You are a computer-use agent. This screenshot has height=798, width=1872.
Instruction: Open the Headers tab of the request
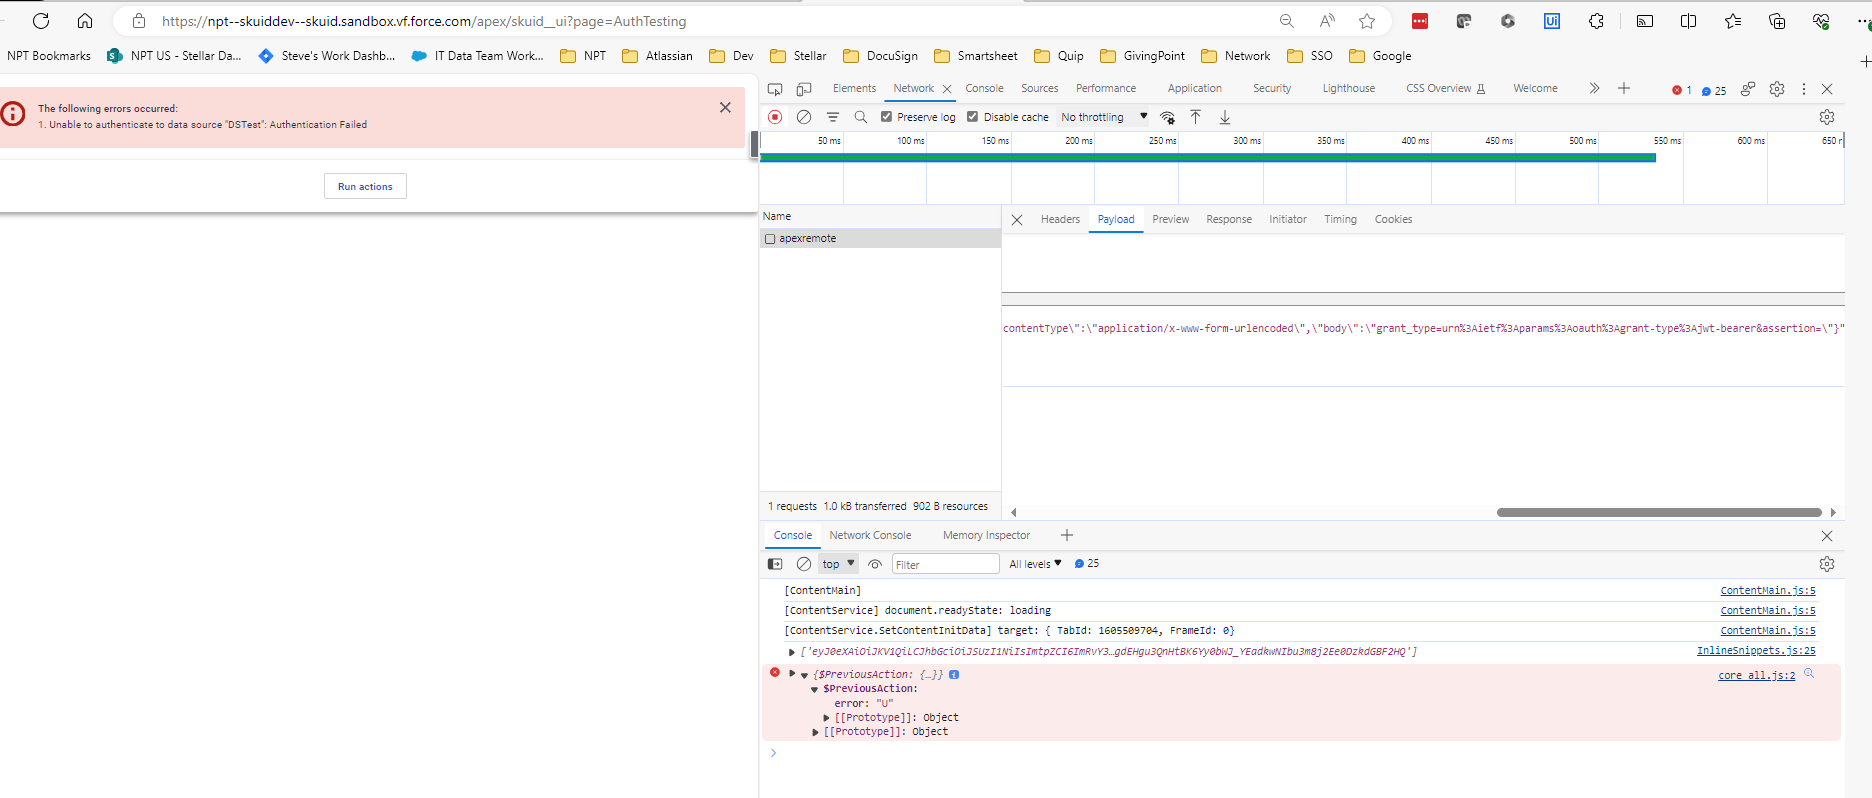coord(1060,219)
